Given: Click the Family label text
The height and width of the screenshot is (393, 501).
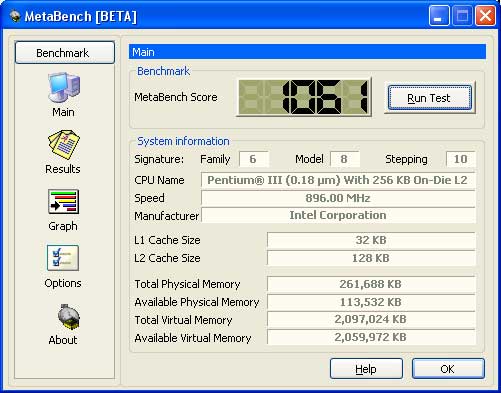Looking at the screenshot, I should click(215, 159).
